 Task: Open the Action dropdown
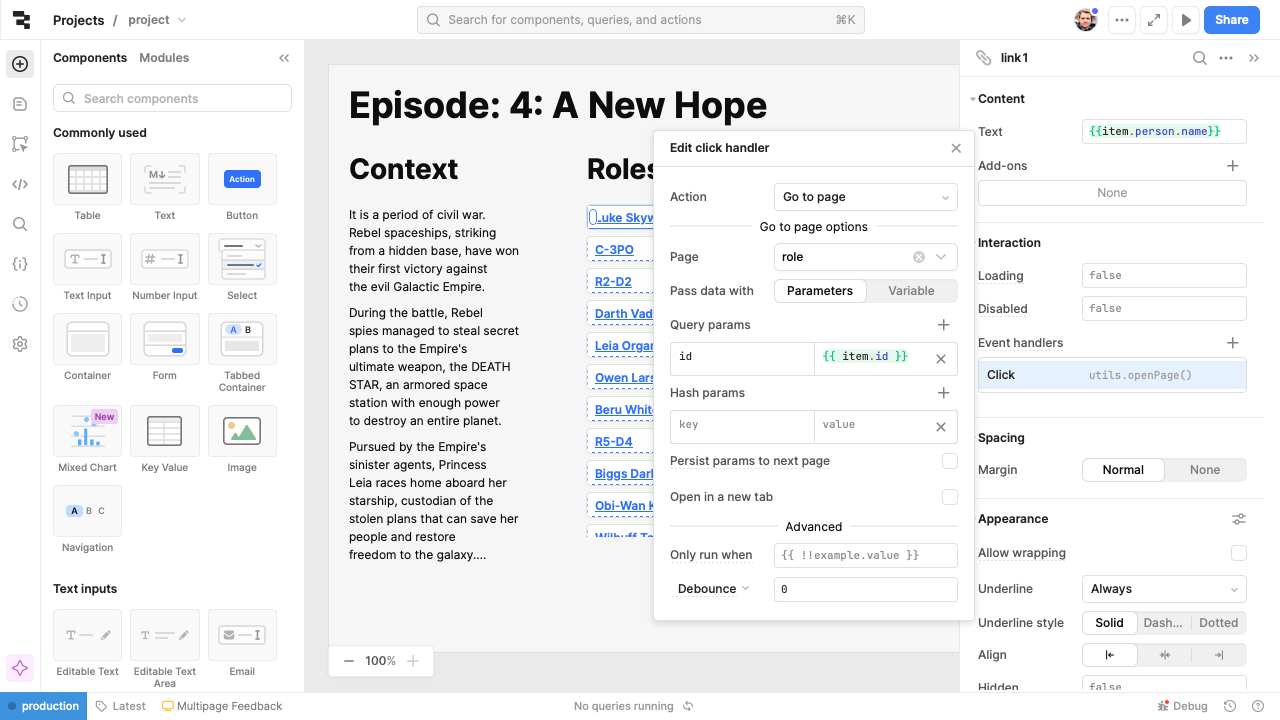[865, 197]
